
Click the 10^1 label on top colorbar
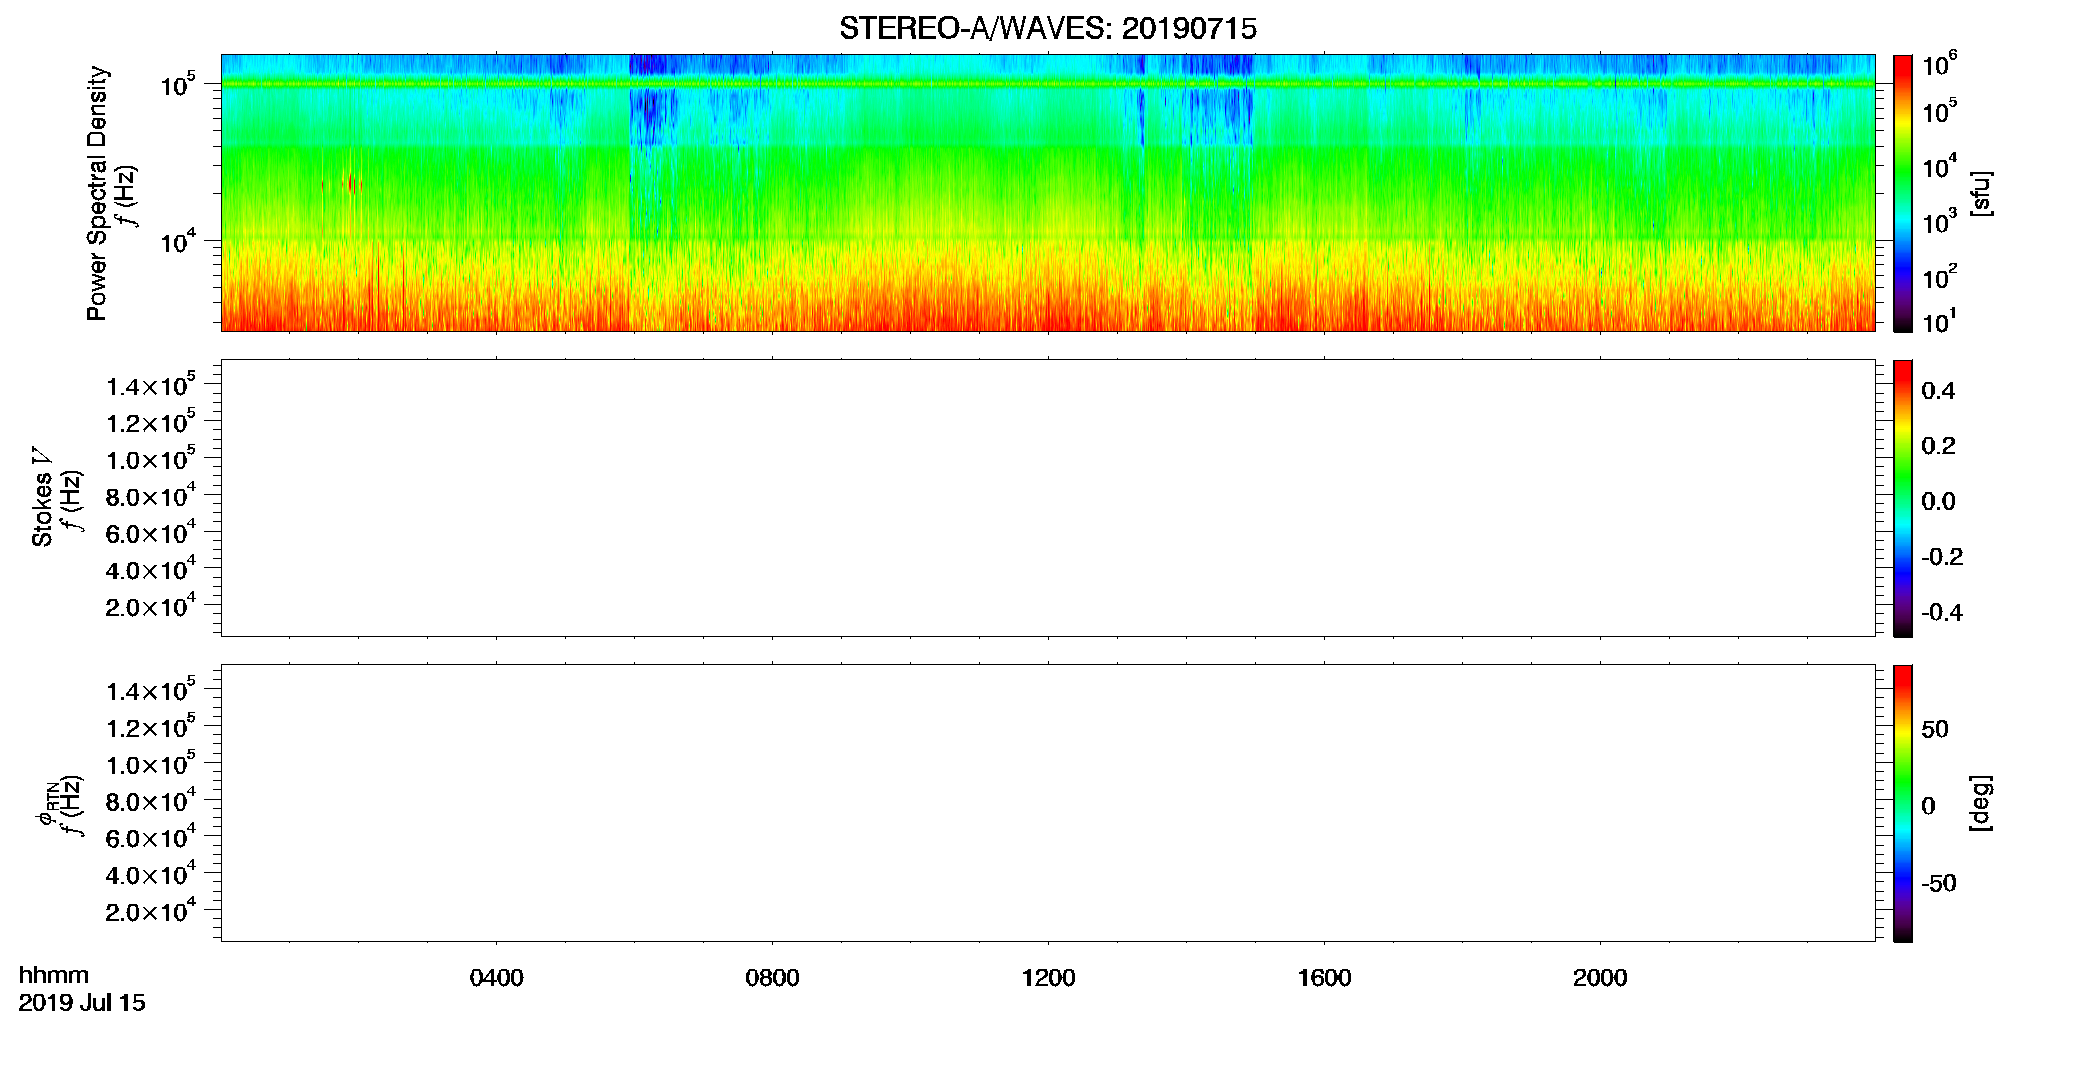(1940, 321)
